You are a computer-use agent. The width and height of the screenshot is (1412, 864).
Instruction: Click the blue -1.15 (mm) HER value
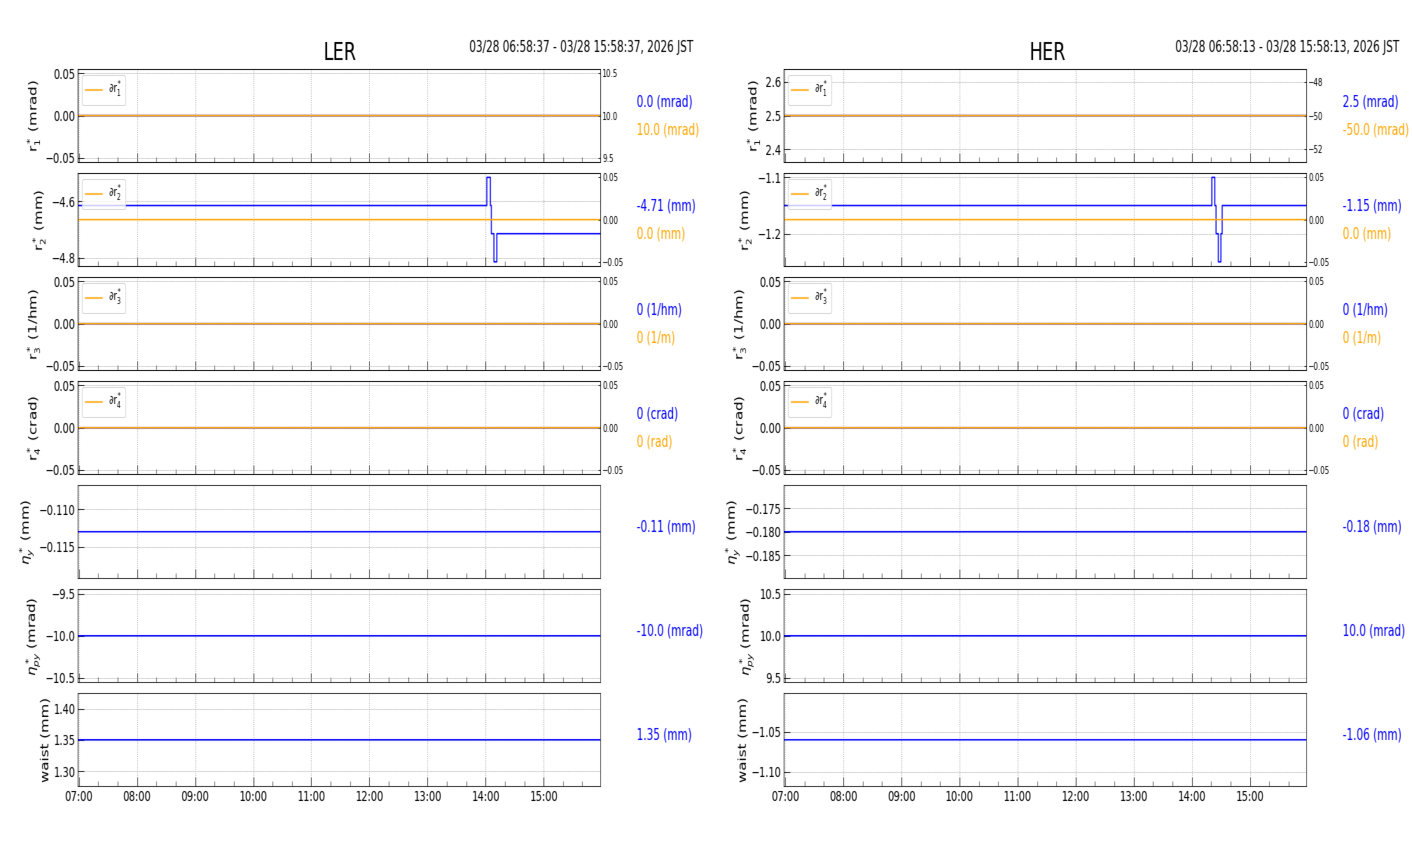pos(1371,206)
